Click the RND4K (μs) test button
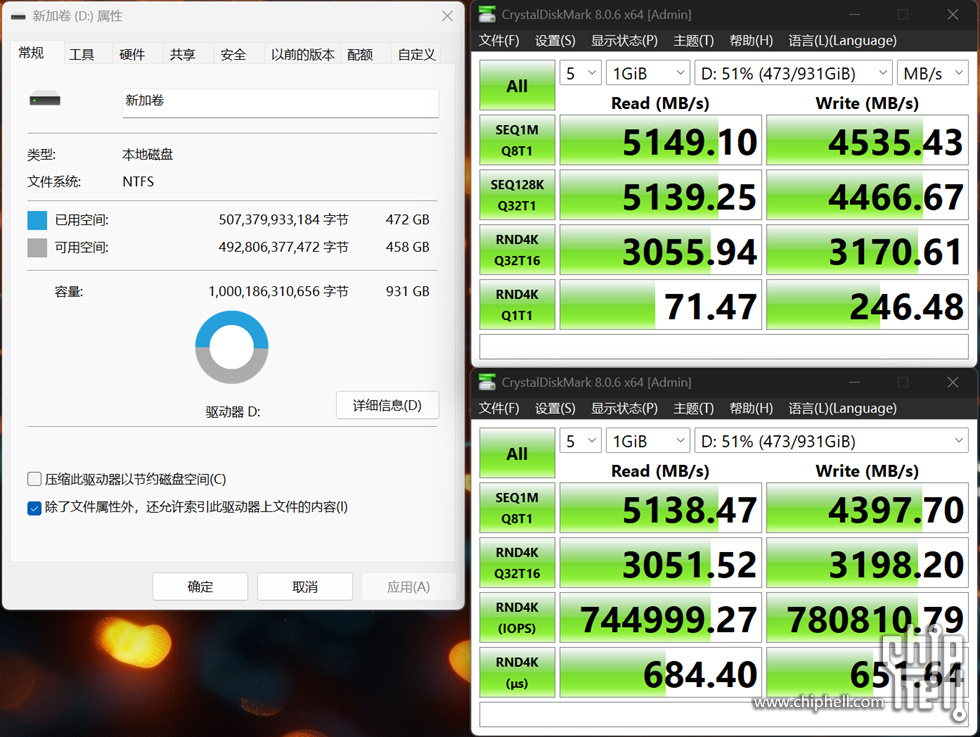Image resolution: width=980 pixels, height=737 pixels. click(517, 672)
